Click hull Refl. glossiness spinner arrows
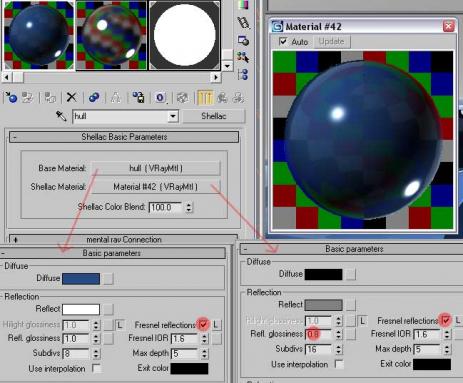This screenshot has height=383, width=463. 96,339
